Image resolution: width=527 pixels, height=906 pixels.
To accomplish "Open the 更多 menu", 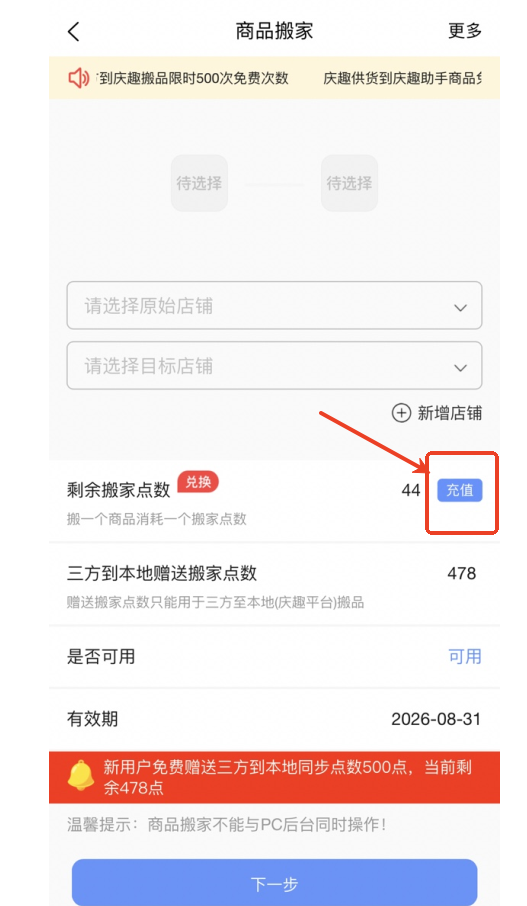I will pyautogui.click(x=465, y=31).
